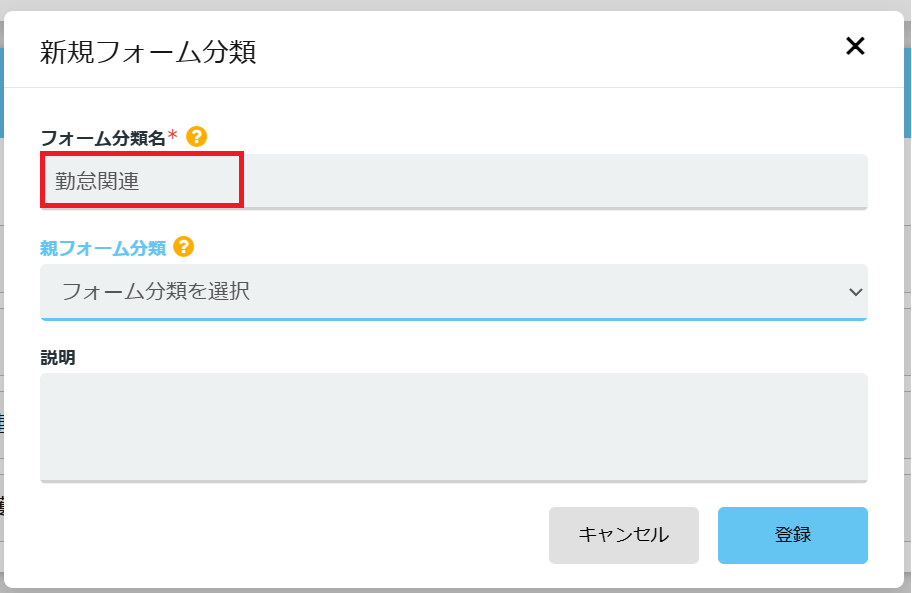Click the blue underline of 親フォーム分類 dropdown
912x593 pixels.
coord(454,319)
